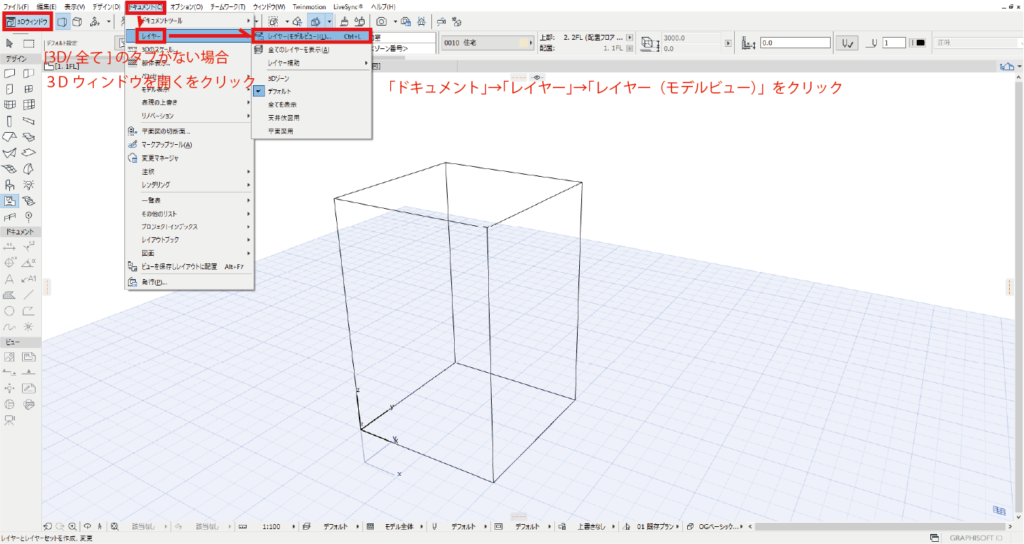Expand the ドキュメントツール submenu
Viewport: 1024px width, 544px height.
pos(189,21)
